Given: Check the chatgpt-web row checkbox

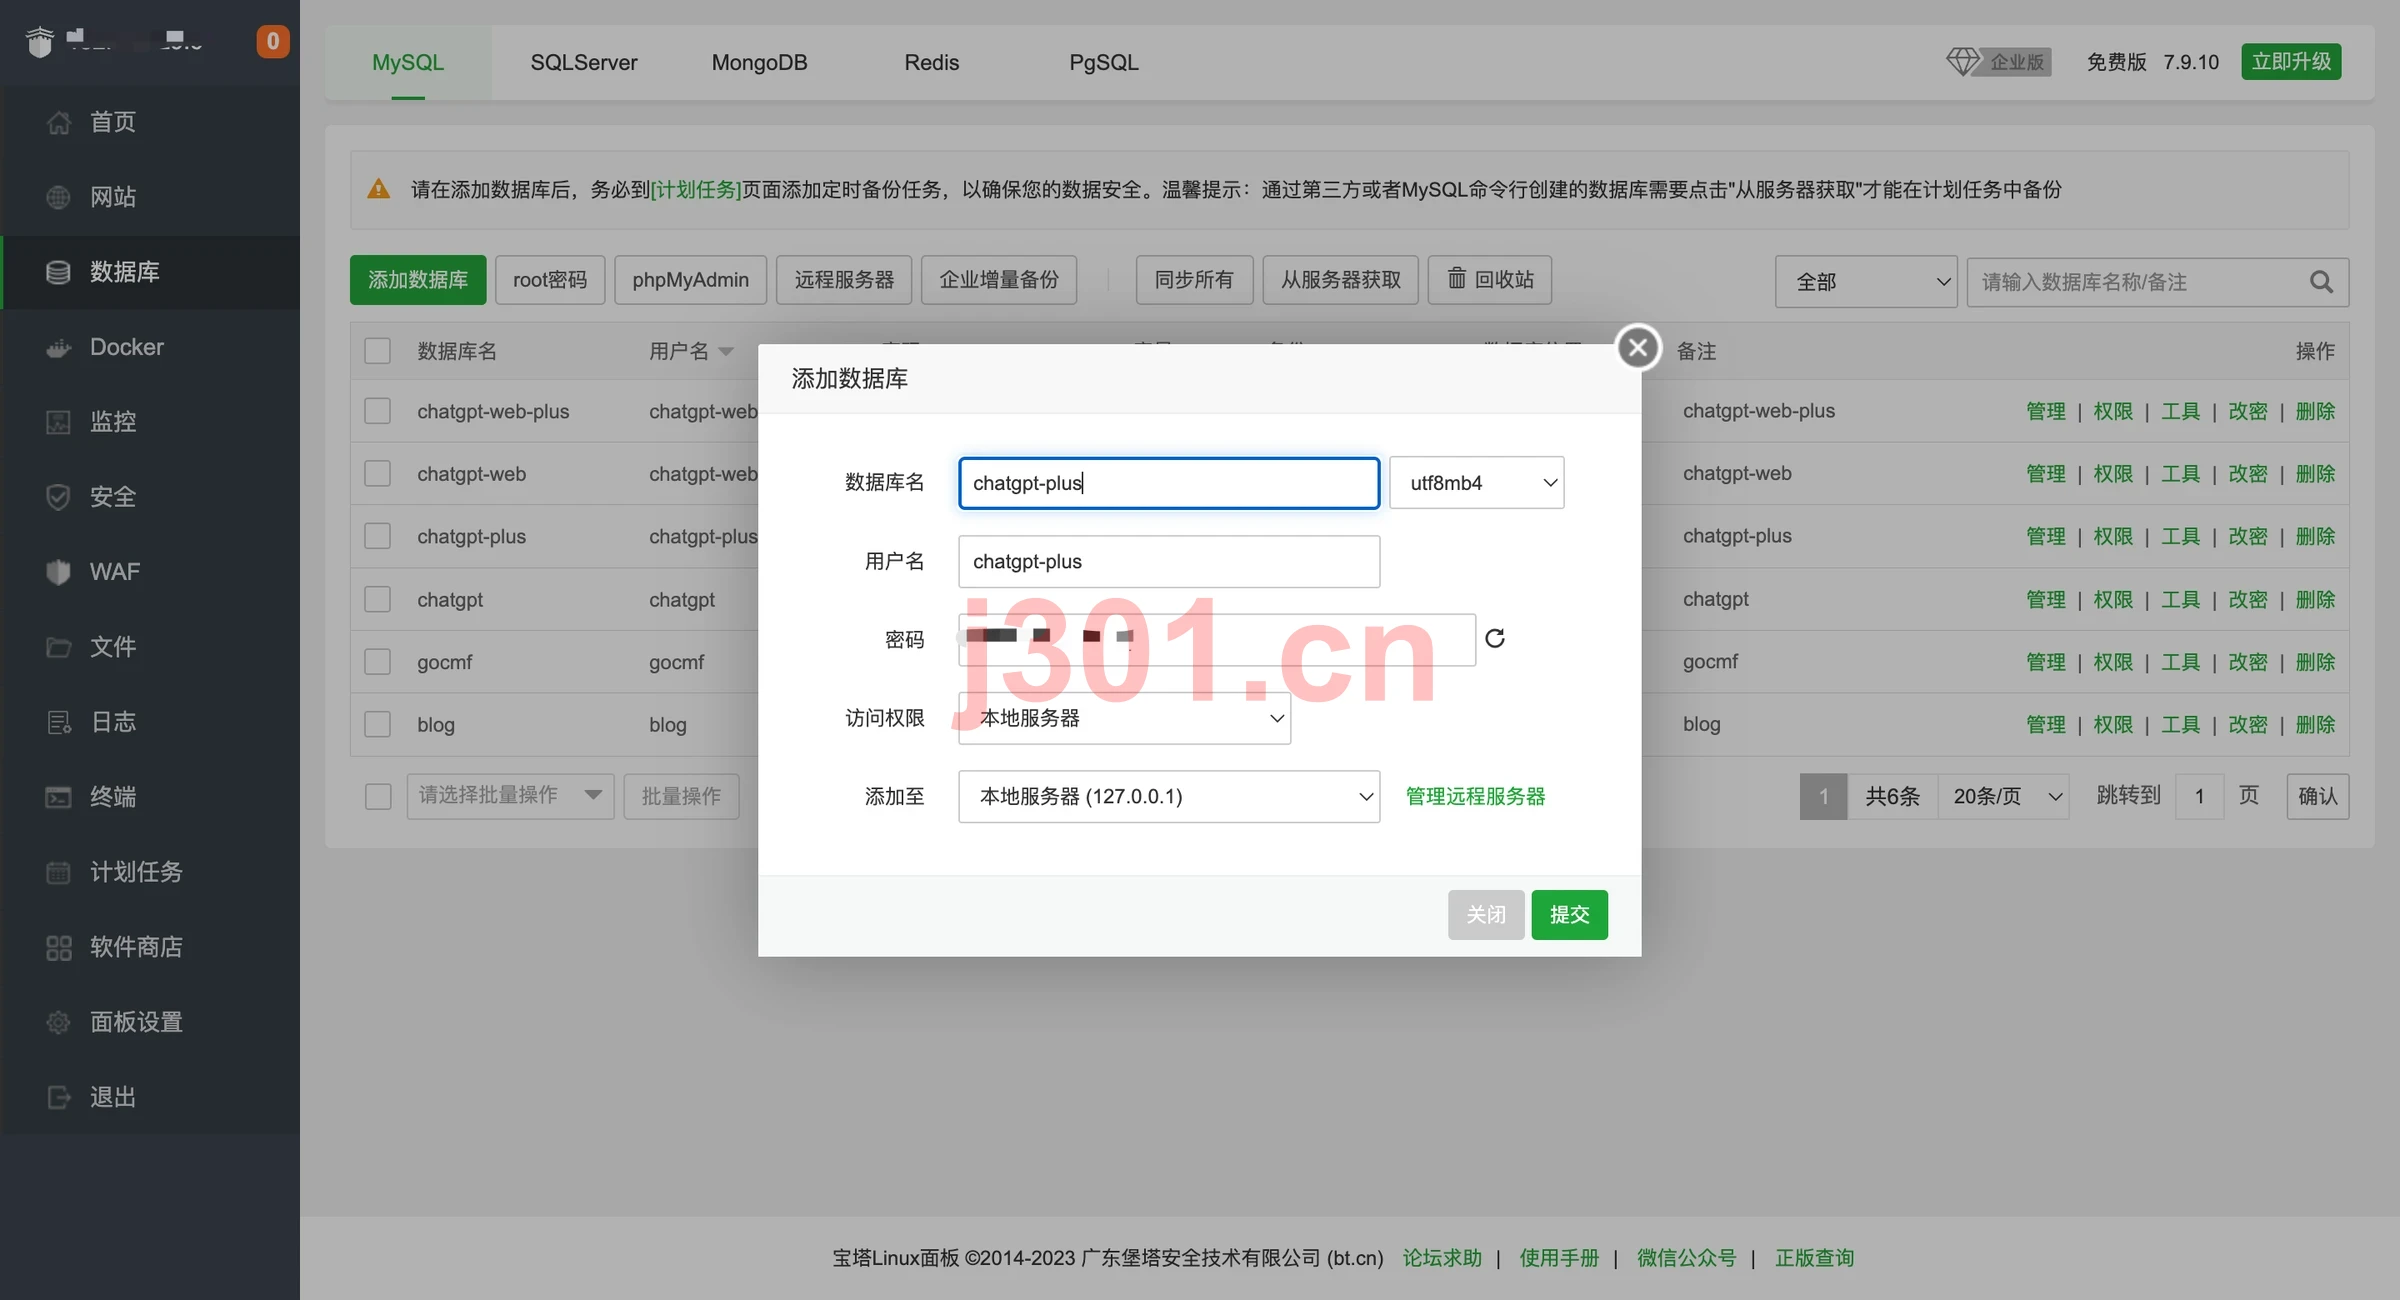Looking at the screenshot, I should pos(377,473).
